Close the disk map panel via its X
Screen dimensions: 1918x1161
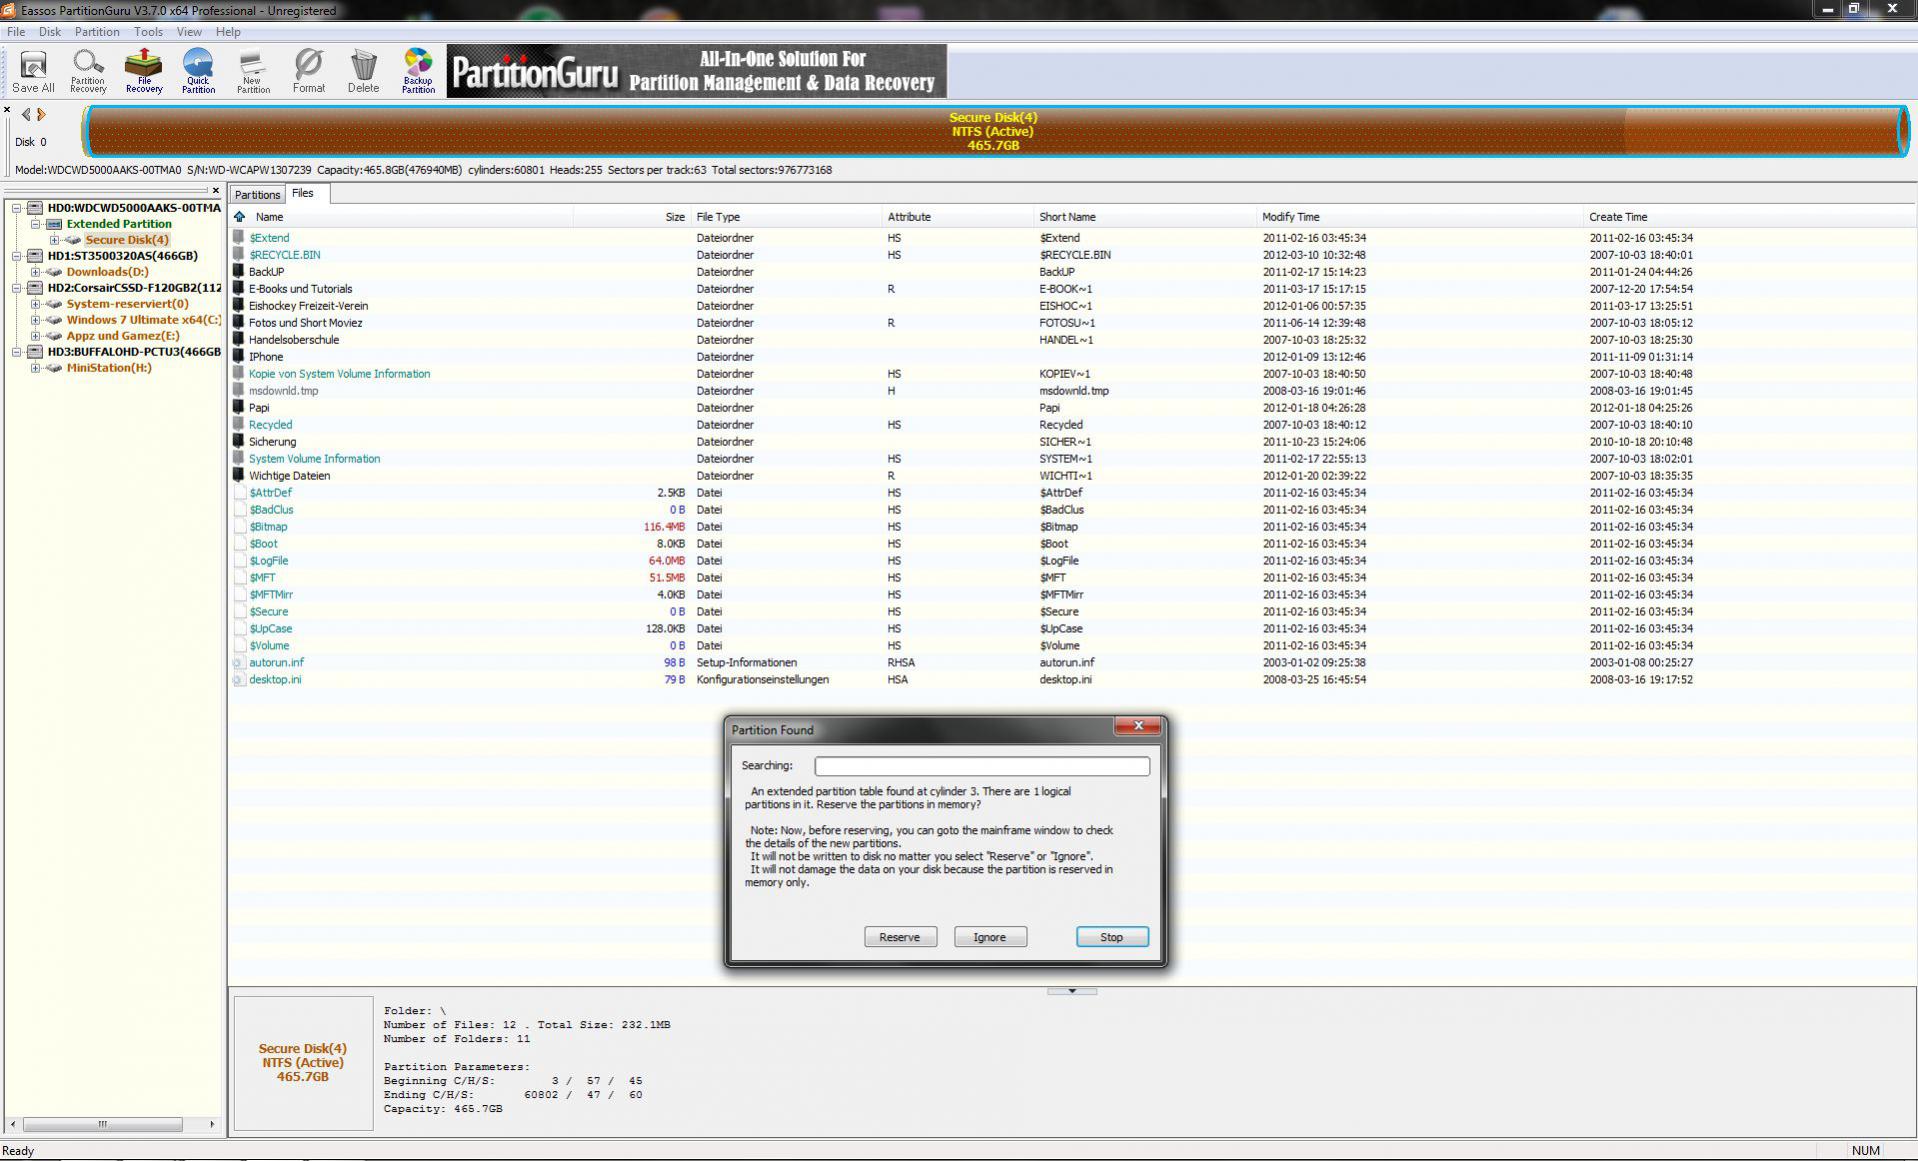(x=7, y=110)
